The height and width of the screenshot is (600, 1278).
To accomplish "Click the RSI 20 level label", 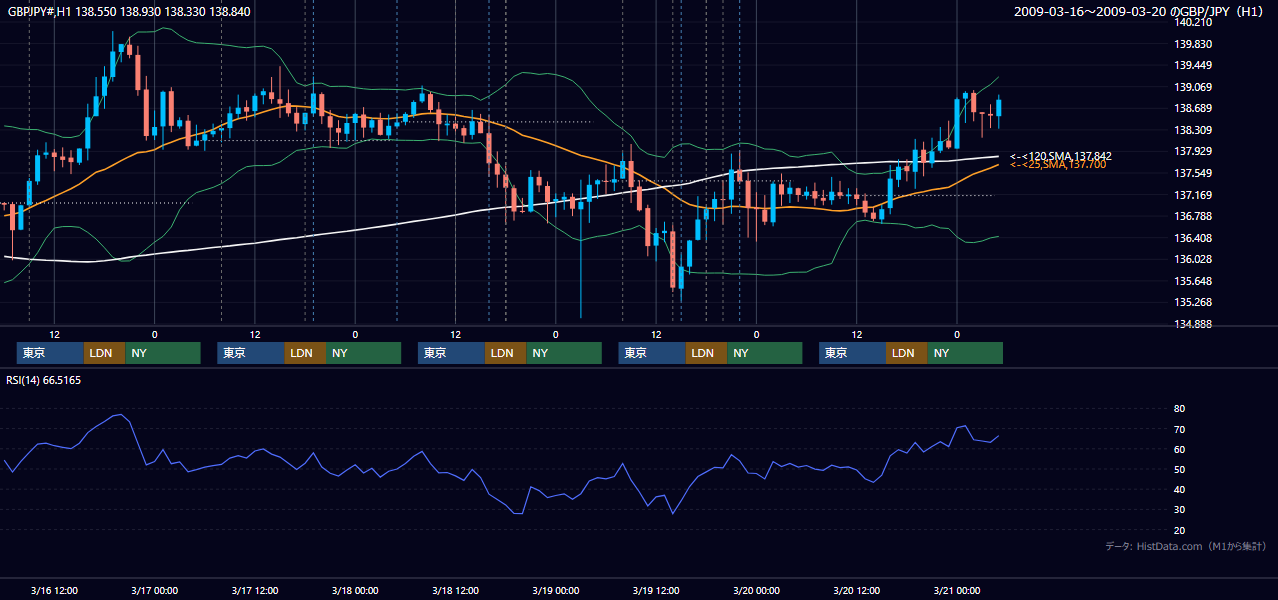I will point(1179,530).
